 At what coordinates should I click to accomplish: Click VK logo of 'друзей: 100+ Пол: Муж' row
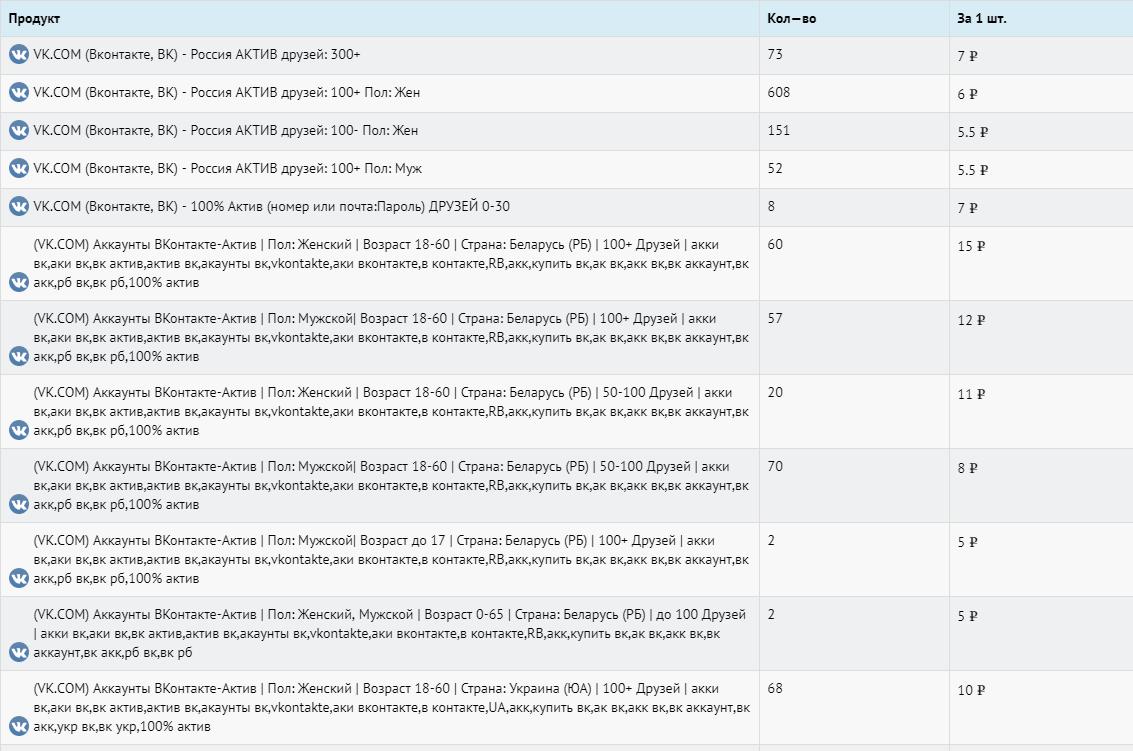pyautogui.click(x=19, y=168)
